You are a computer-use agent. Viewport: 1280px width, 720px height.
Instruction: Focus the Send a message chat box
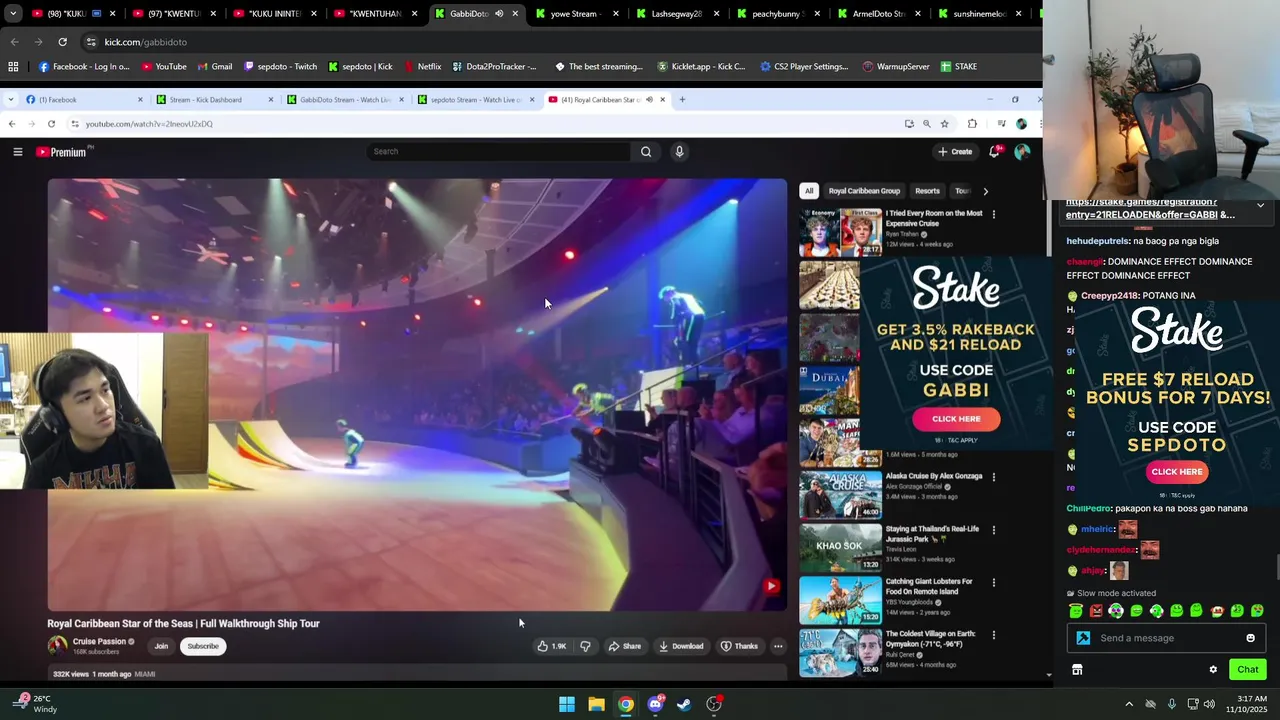1168,638
